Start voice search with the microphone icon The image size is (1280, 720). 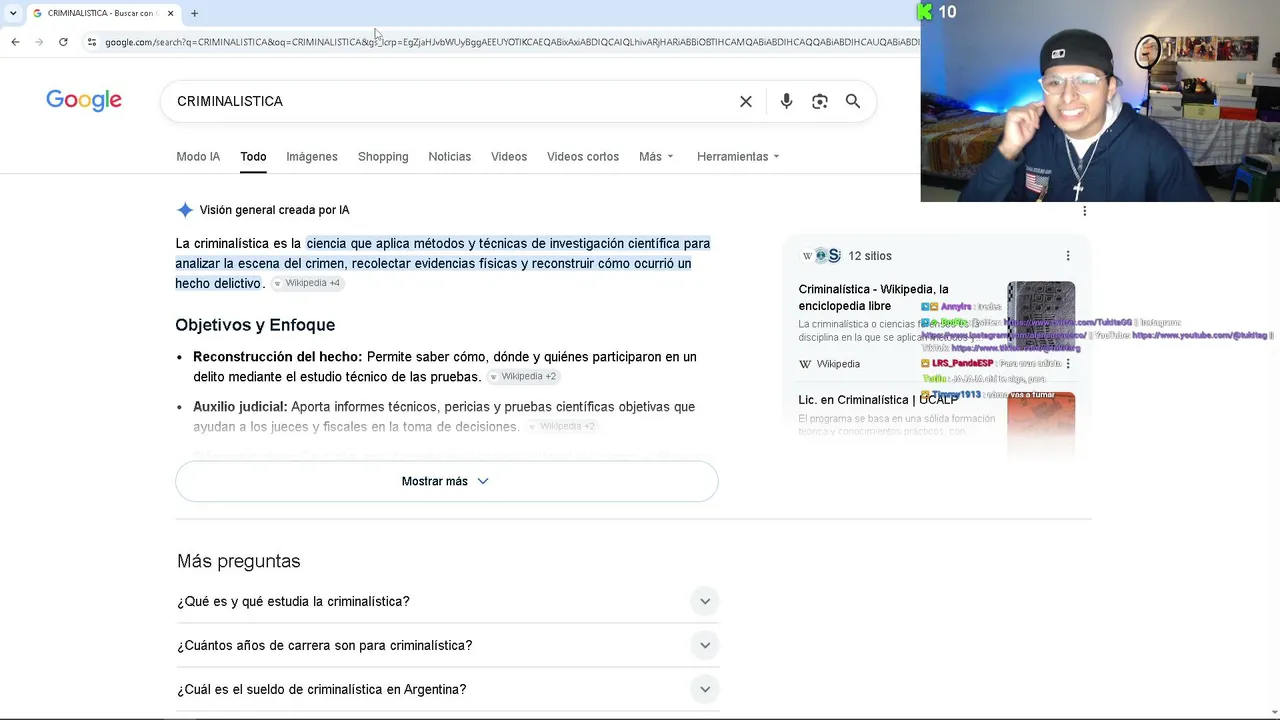coord(786,101)
